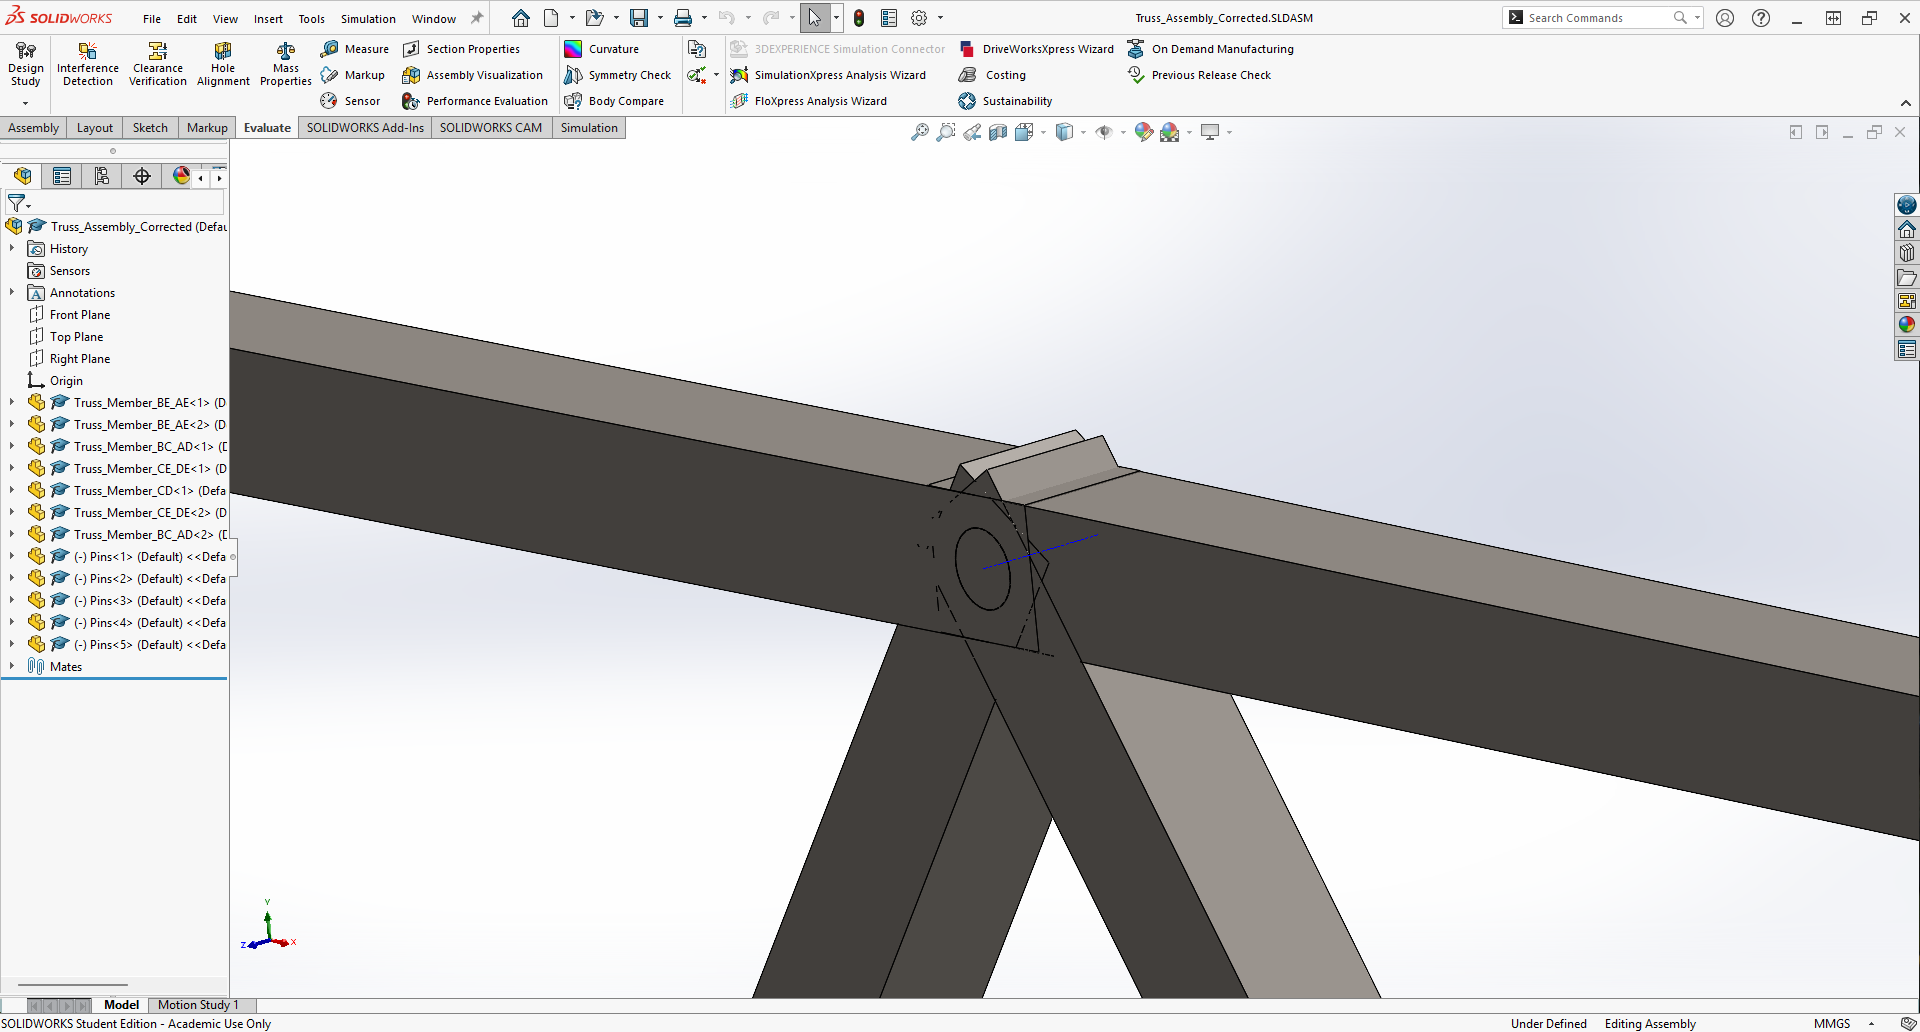1920x1032 pixels.
Task: Switch to the Assembly tab
Action: coord(33,128)
